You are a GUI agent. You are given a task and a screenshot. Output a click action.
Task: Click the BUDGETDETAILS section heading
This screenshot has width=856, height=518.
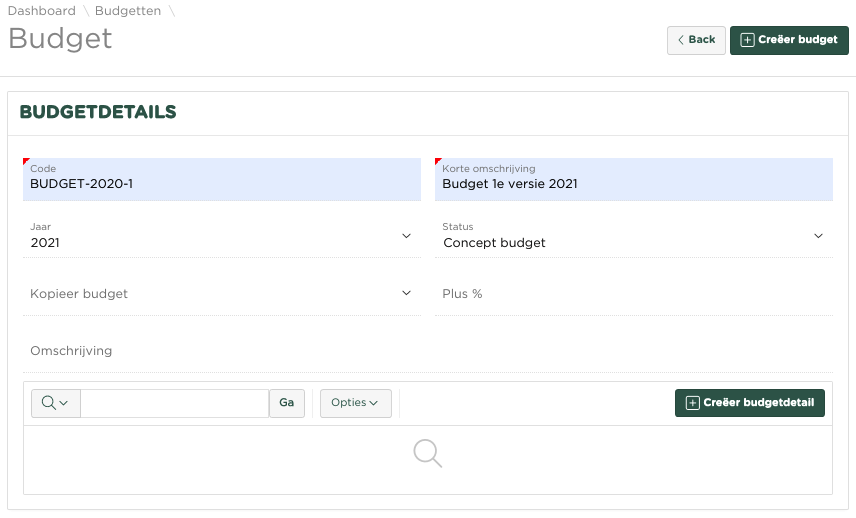(98, 112)
